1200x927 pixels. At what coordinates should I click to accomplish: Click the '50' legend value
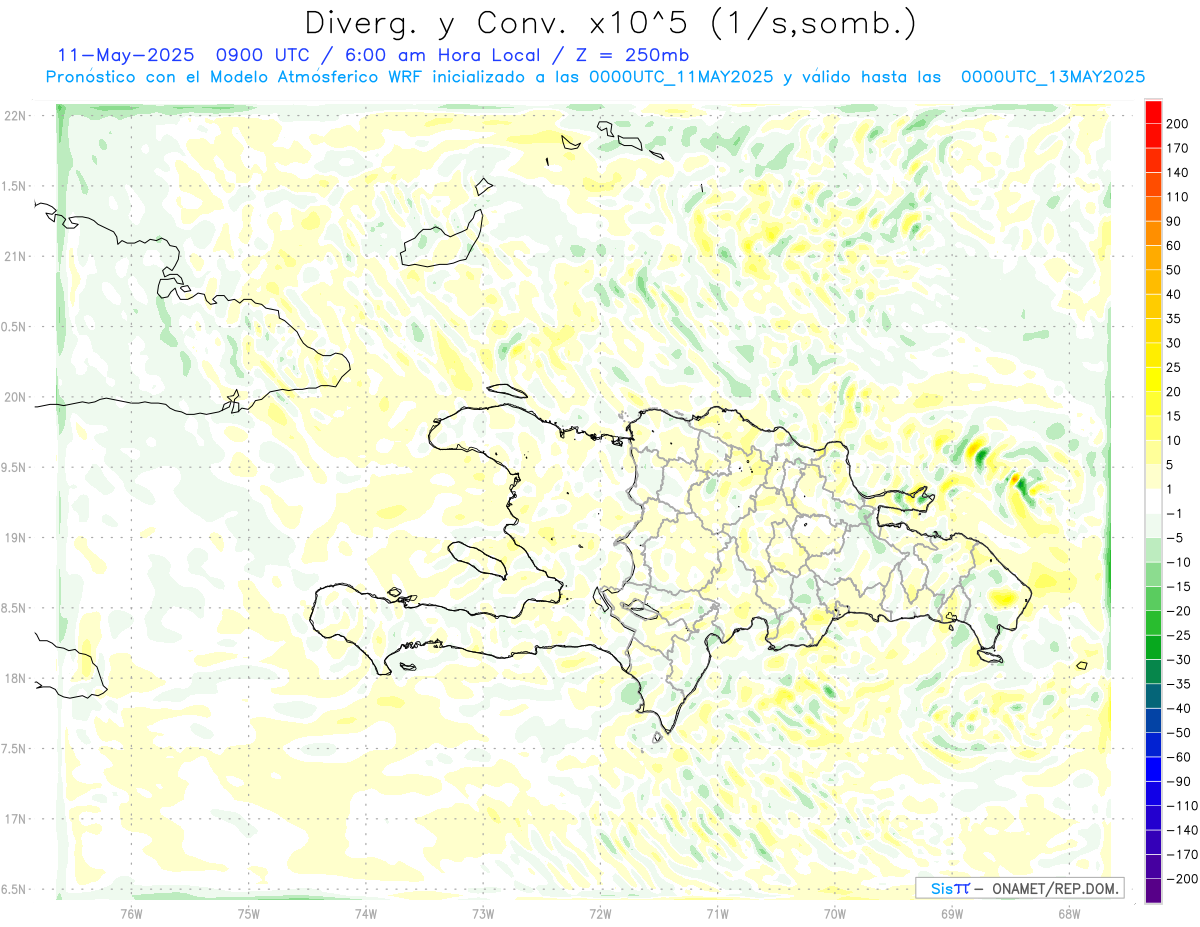click(x=1174, y=270)
